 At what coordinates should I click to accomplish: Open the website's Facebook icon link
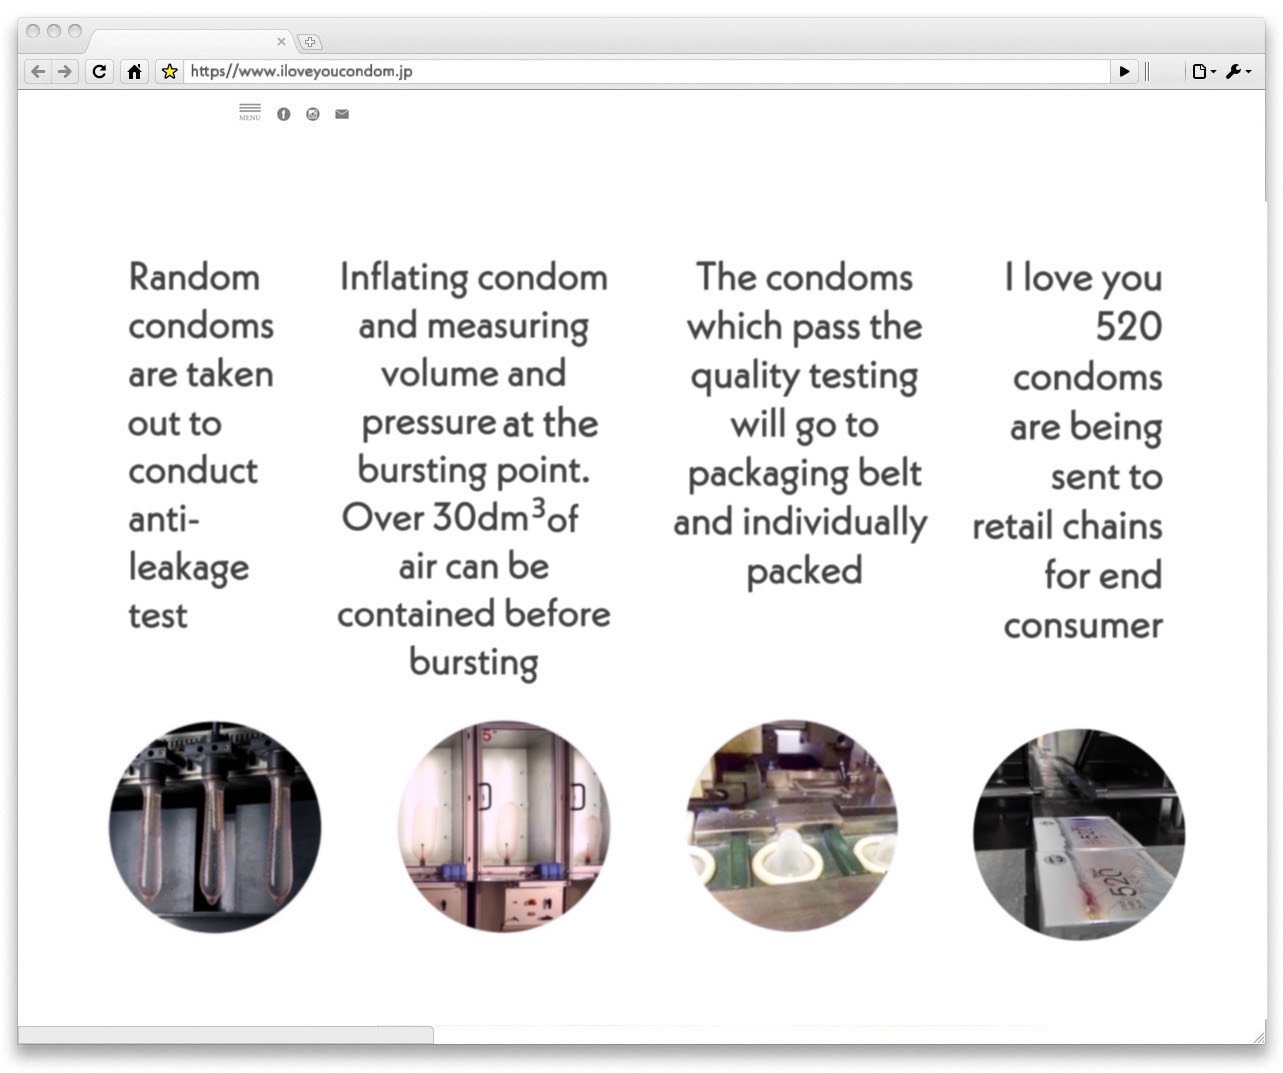tap(284, 114)
